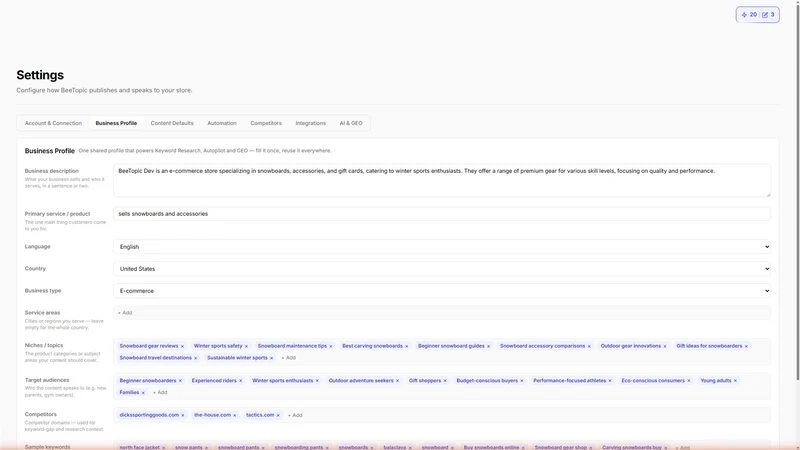Viewport: 800px width, 450px height.
Task: Remove the Beginner snowboarders audience tag
Action: click(x=180, y=381)
